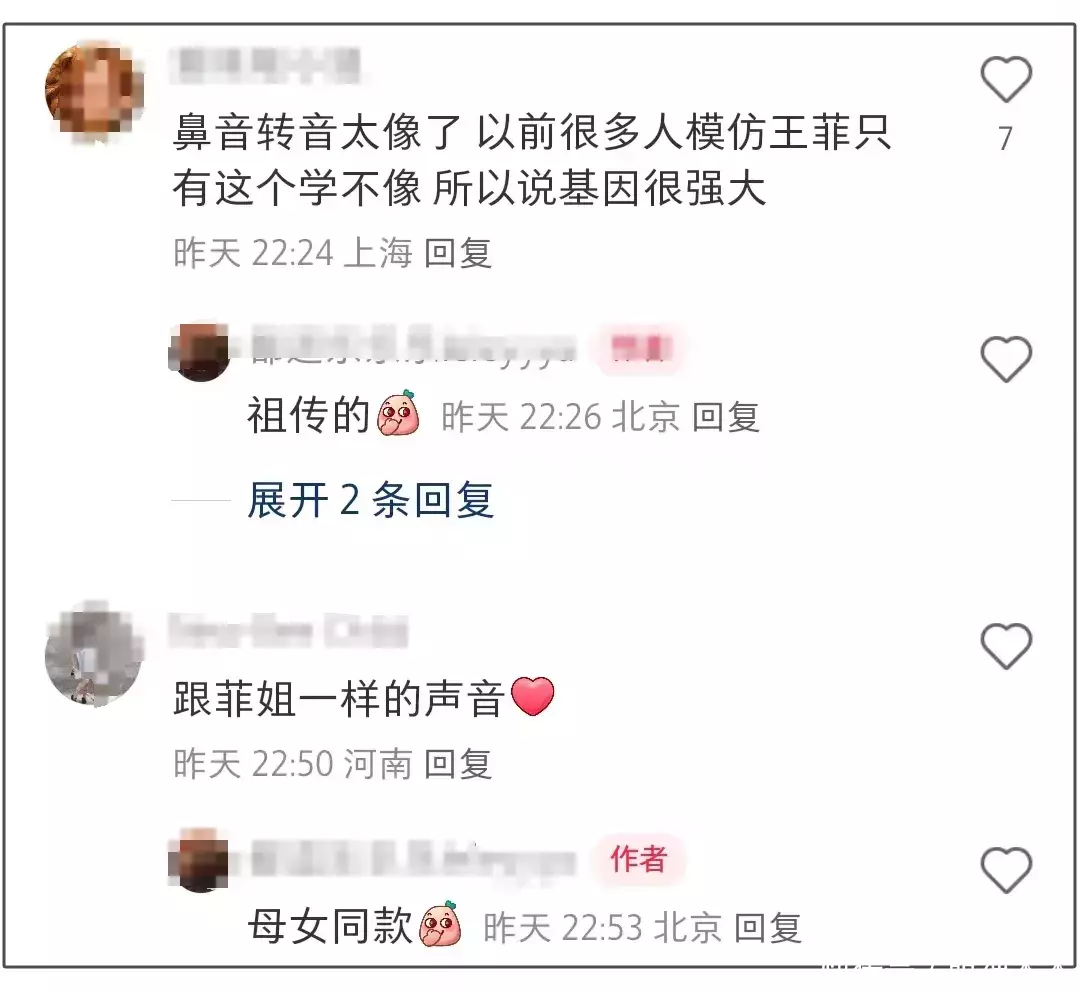Viewport: 1080px width, 991px height.
Task: Like the 母女同款 author reply
Action: click(1006, 870)
